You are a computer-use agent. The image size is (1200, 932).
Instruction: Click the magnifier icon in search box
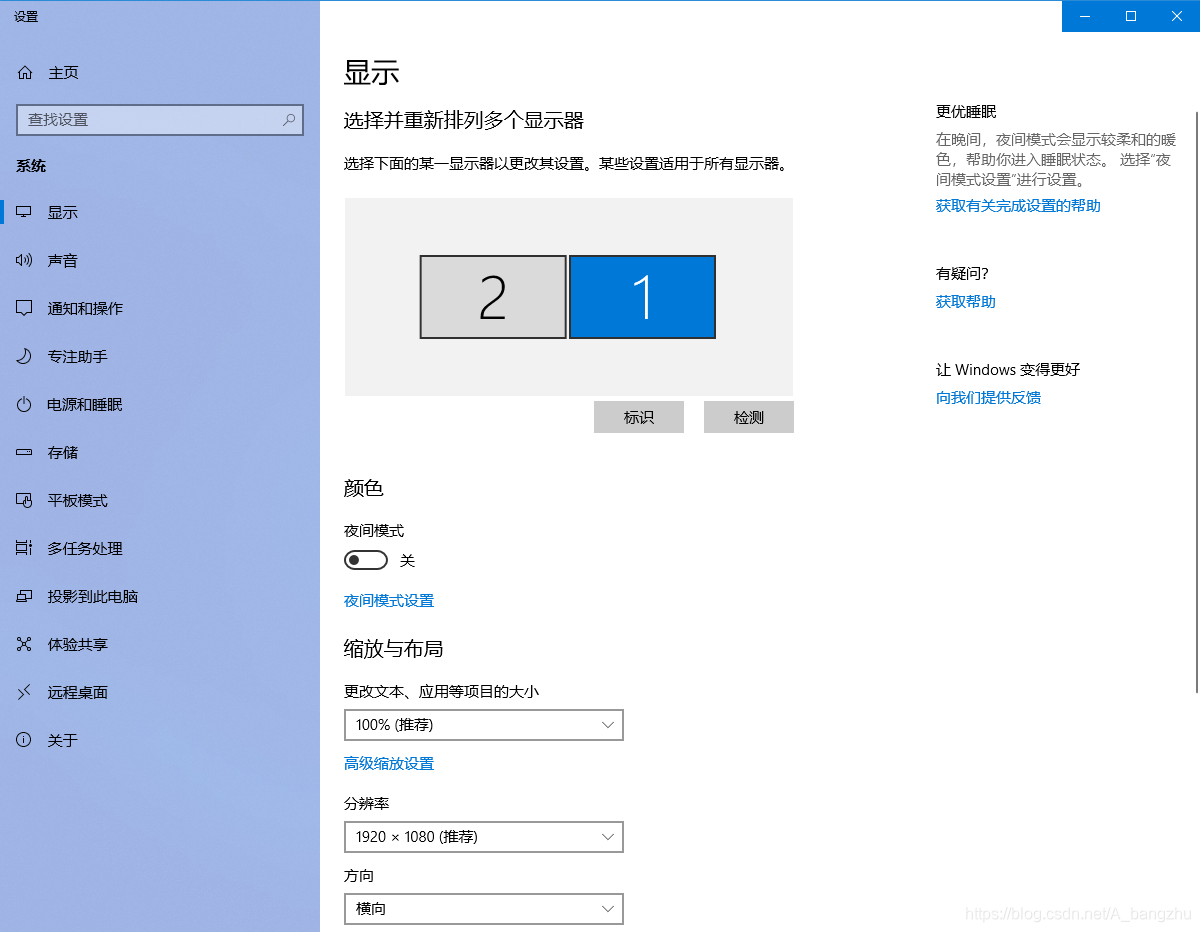click(289, 119)
